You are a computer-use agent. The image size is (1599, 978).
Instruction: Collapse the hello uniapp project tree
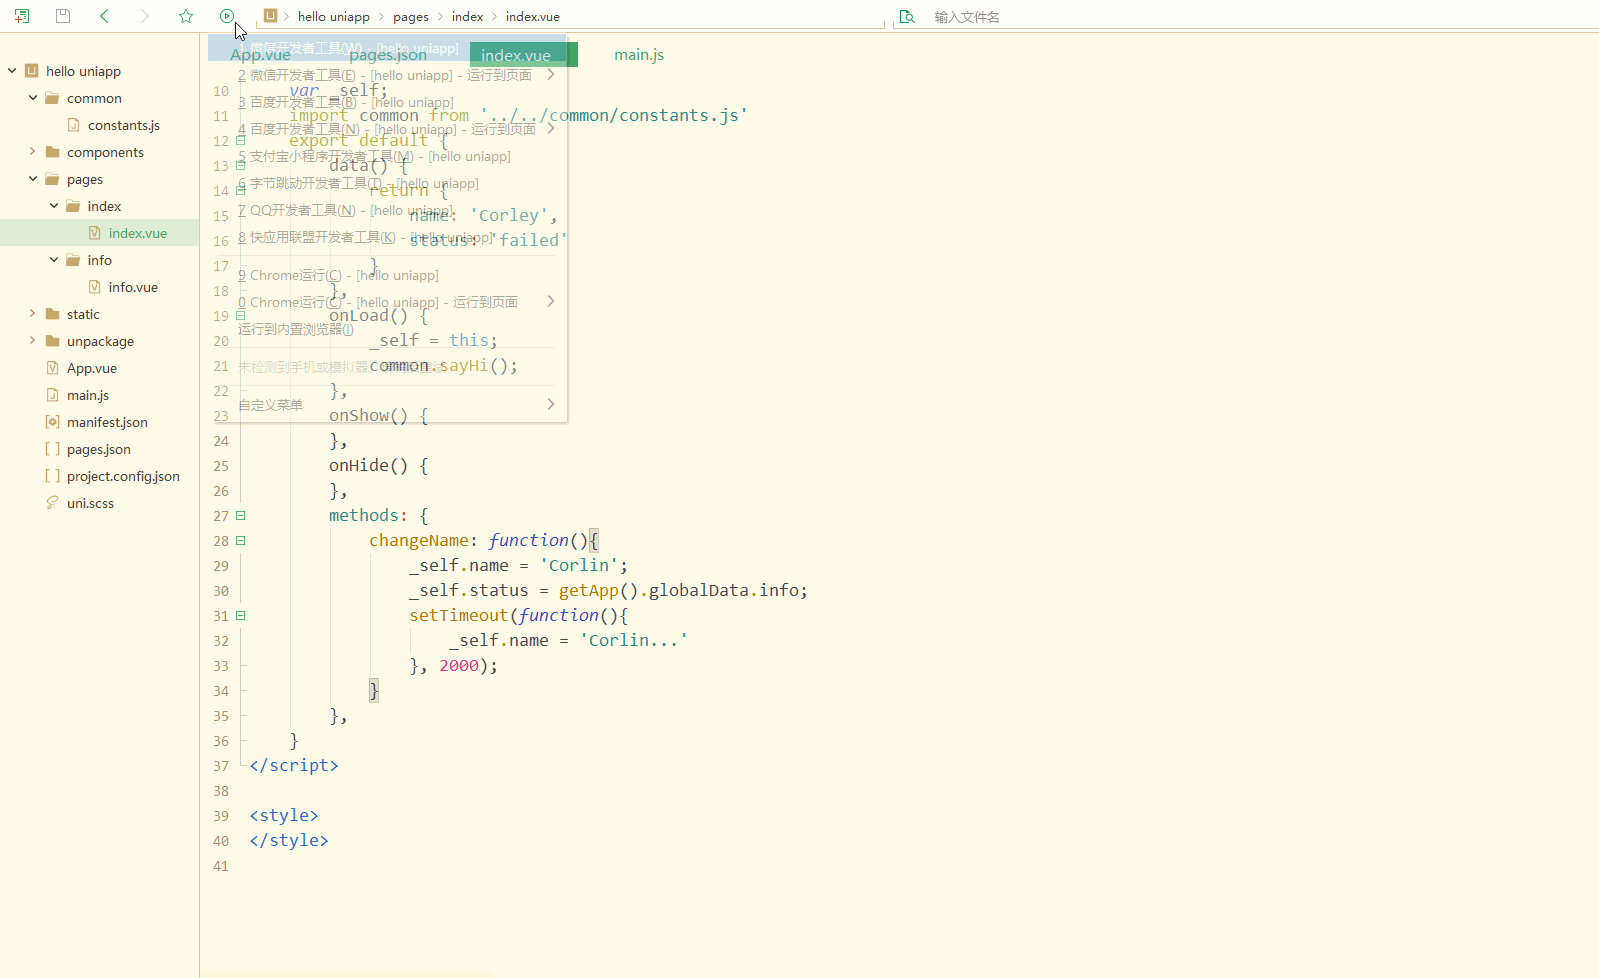click(x=12, y=71)
